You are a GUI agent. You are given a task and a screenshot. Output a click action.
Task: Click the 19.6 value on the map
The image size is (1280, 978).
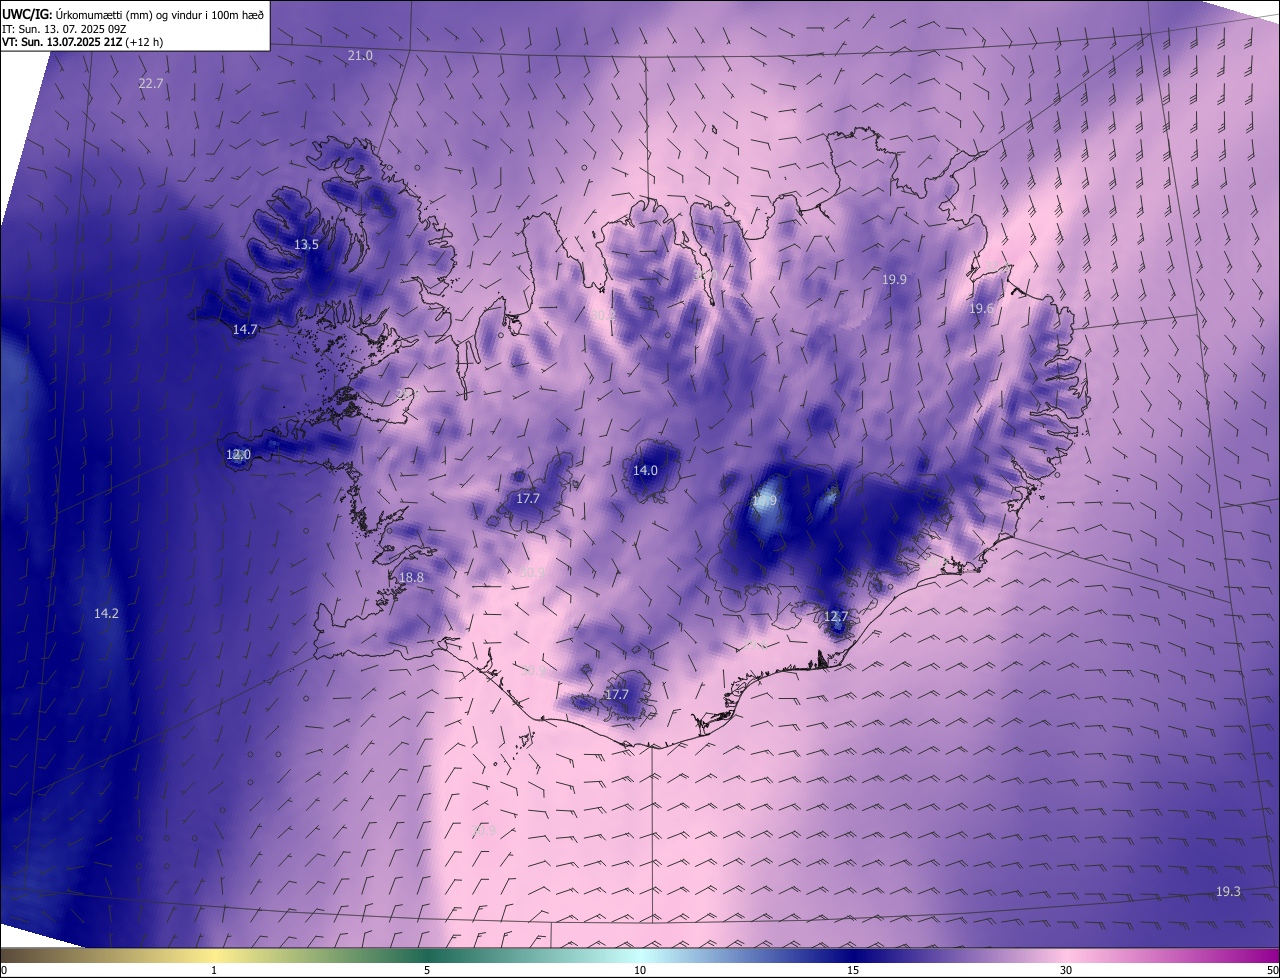tap(981, 309)
